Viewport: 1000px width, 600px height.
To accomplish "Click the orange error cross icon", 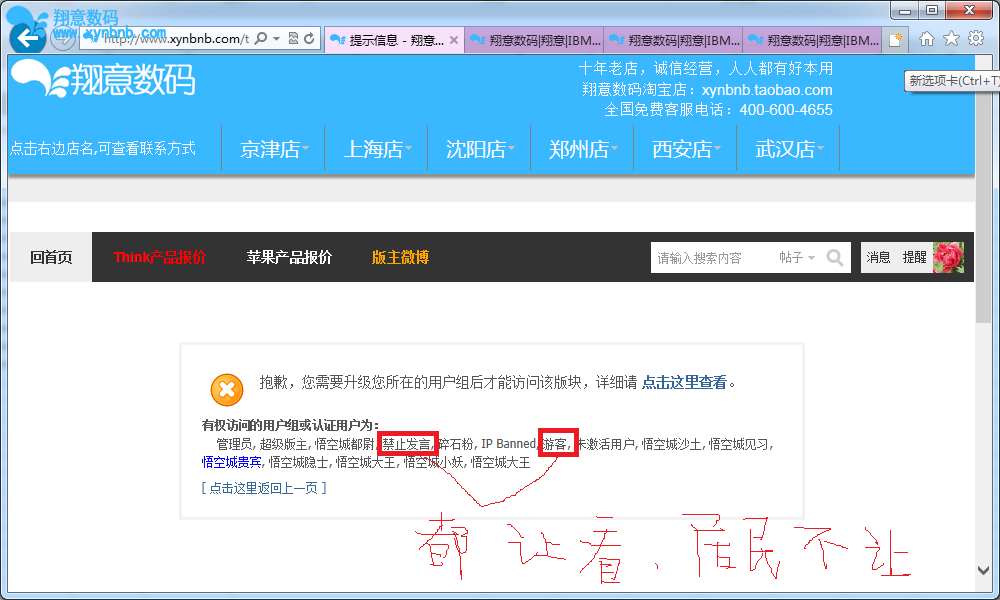I will [227, 390].
